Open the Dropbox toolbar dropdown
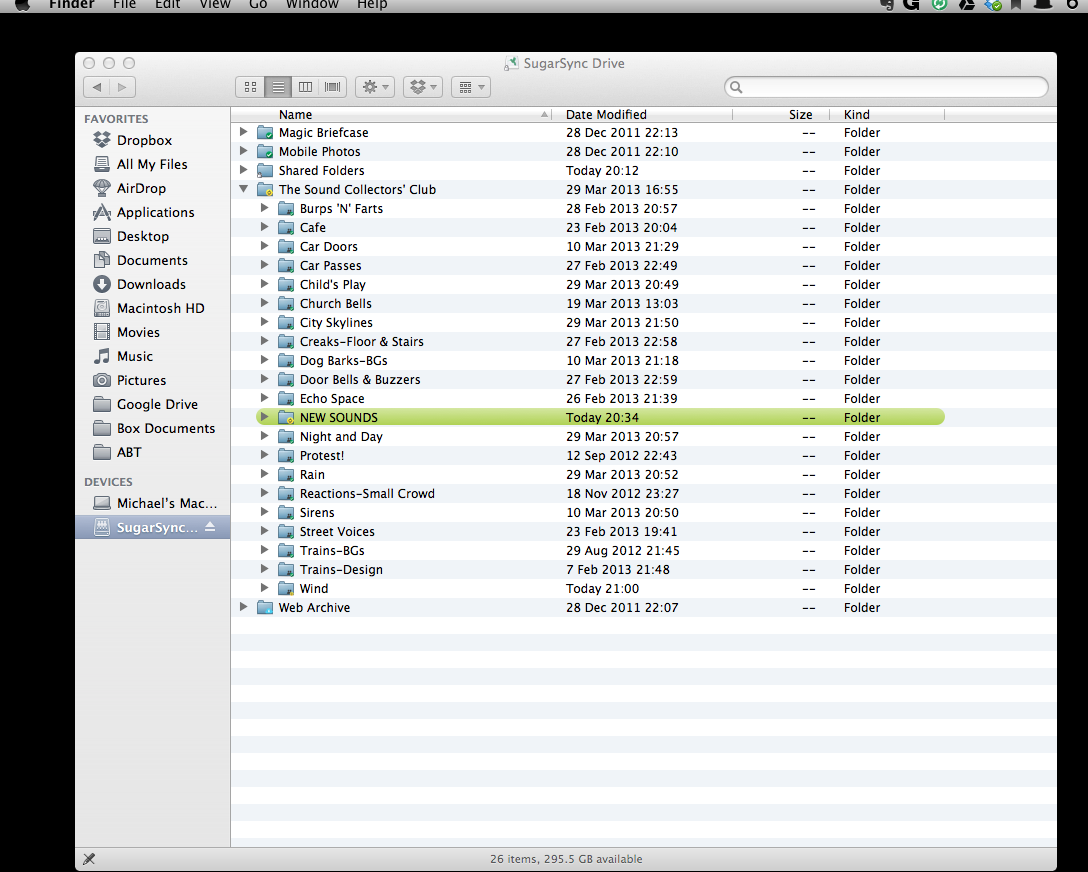Screen dimensions: 1088x872 422,87
